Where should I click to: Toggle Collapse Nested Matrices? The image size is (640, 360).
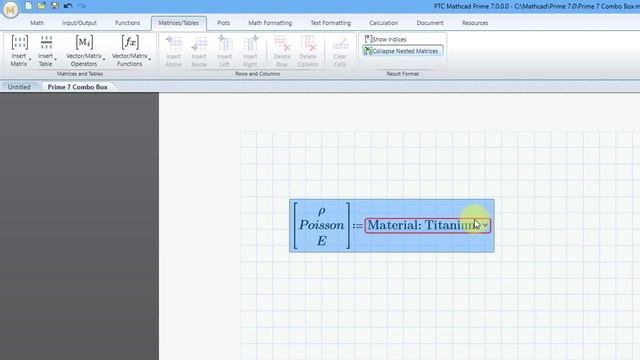point(402,51)
